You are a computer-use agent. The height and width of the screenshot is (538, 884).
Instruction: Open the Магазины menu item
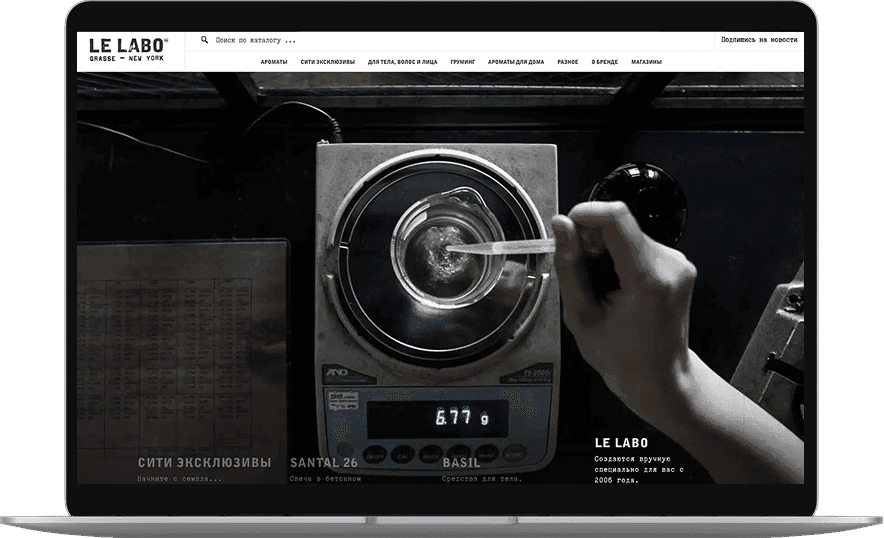pyautogui.click(x=646, y=62)
